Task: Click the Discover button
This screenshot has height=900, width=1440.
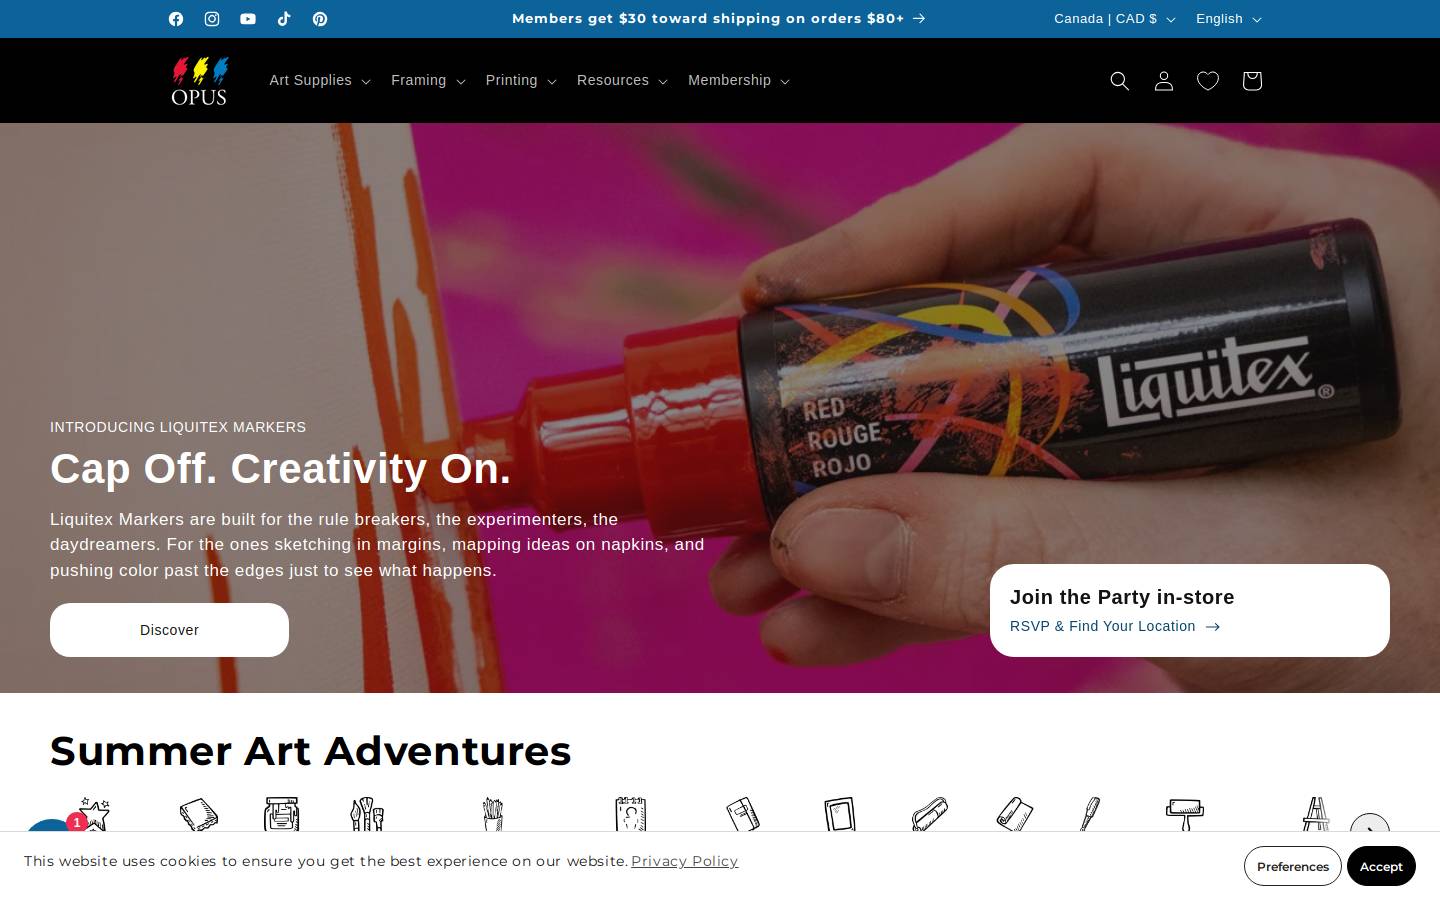Action: point(169,630)
